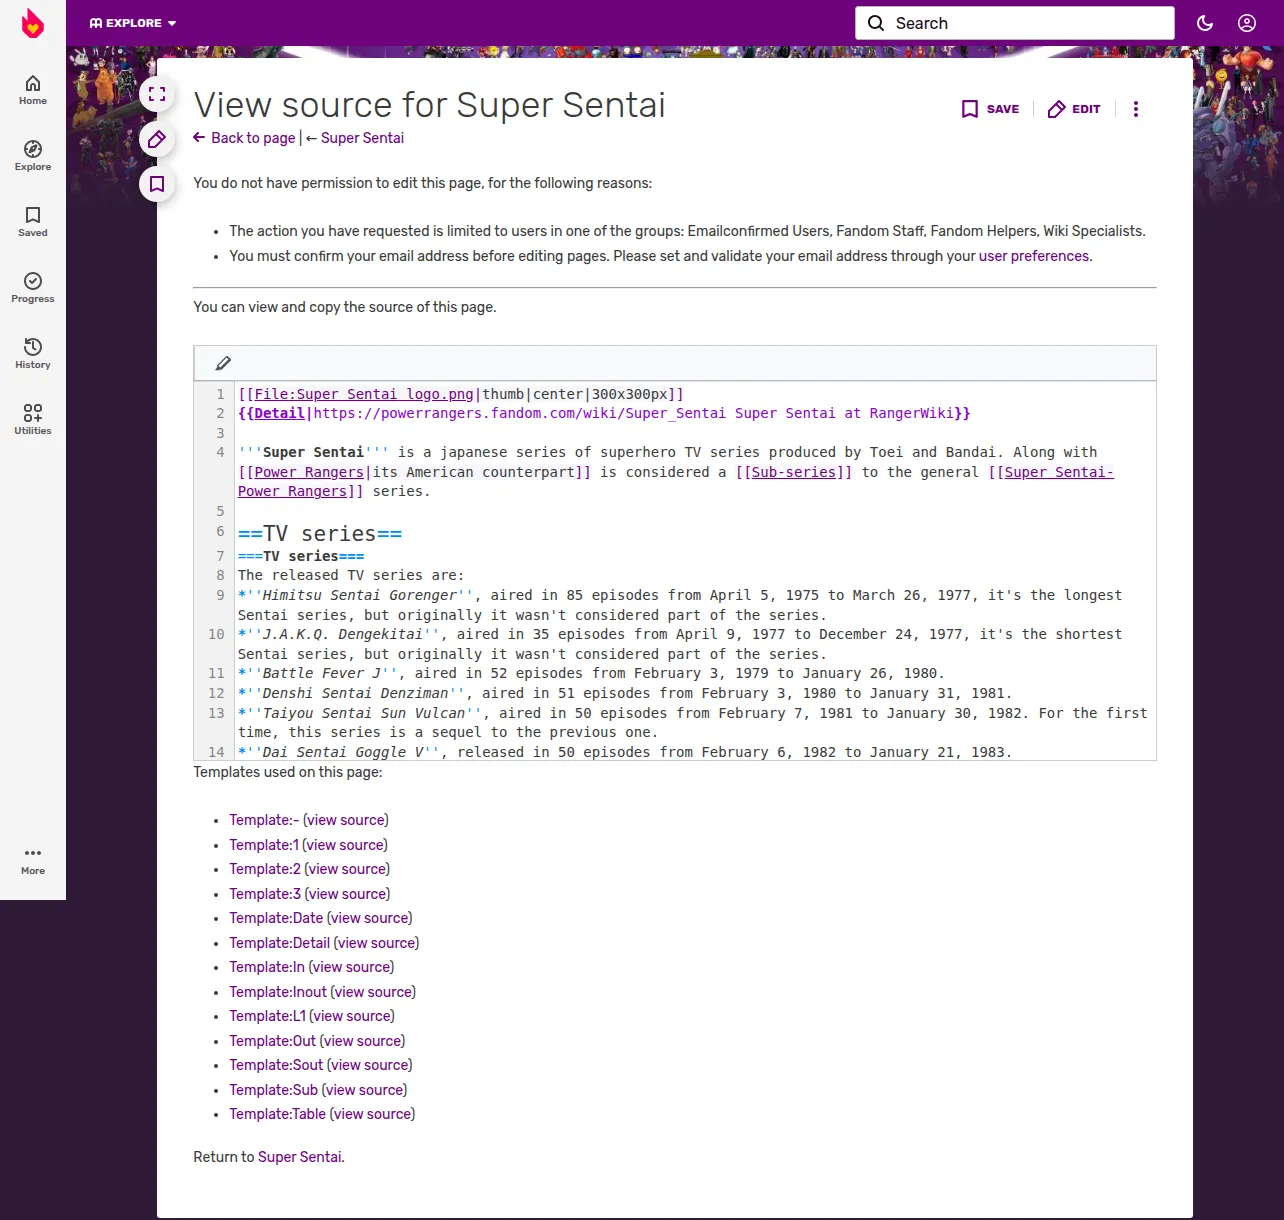The width and height of the screenshot is (1284, 1220).
Task: Click line number 12 in source gutter
Action: tap(216, 693)
